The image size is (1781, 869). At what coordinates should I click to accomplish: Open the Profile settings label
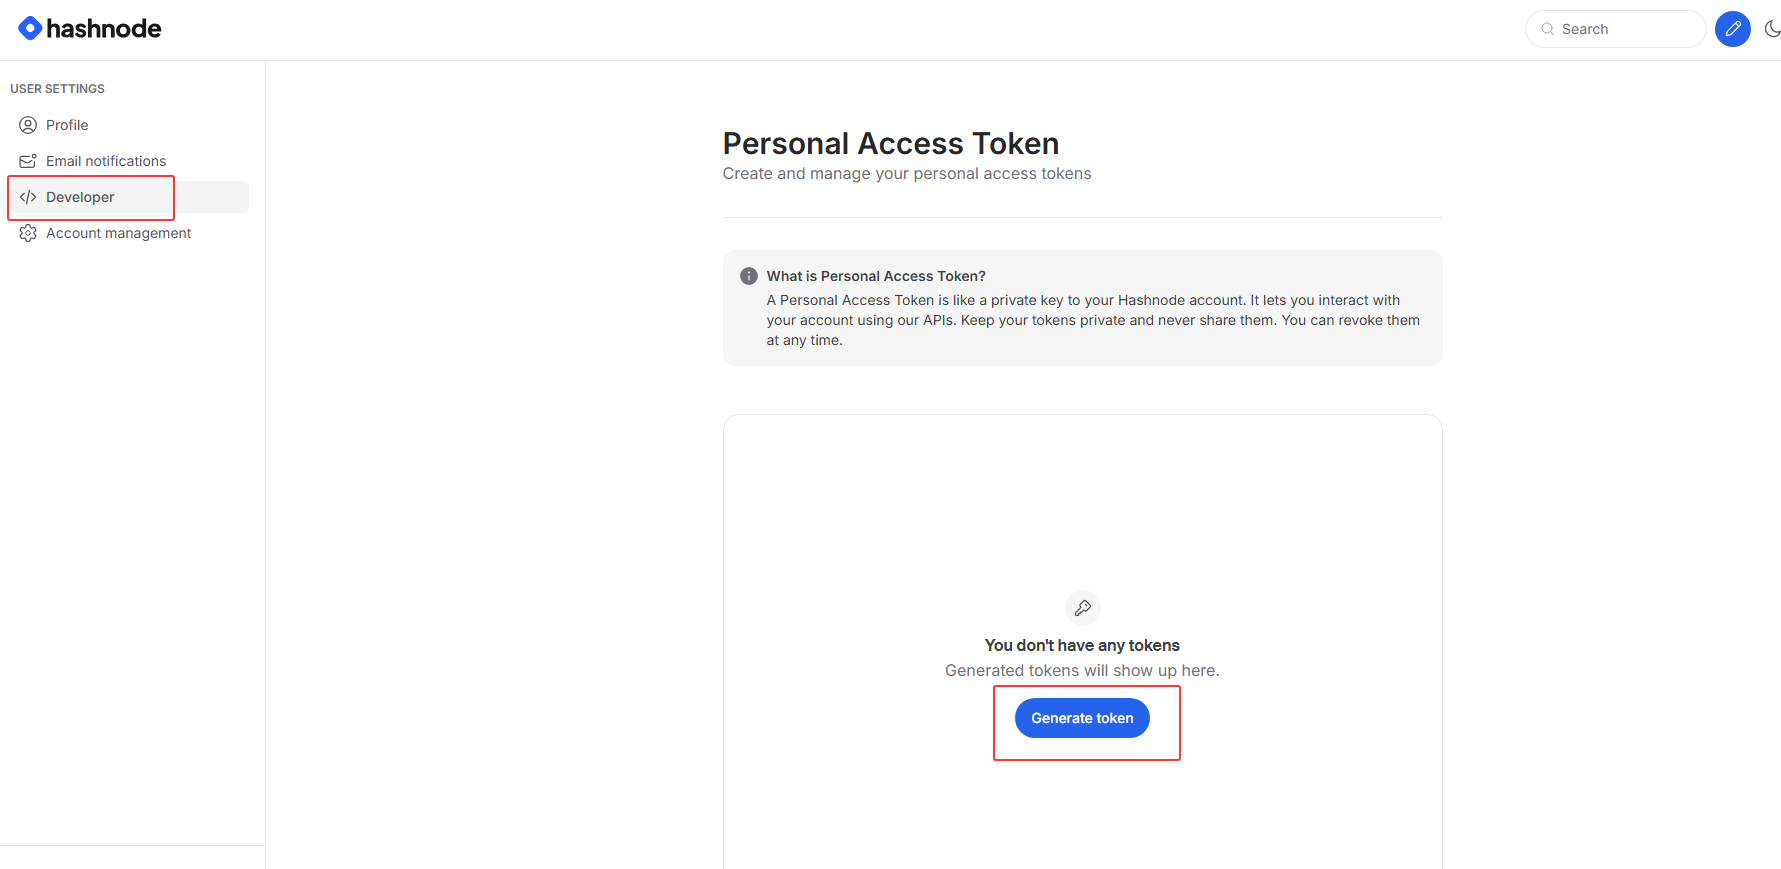(67, 125)
